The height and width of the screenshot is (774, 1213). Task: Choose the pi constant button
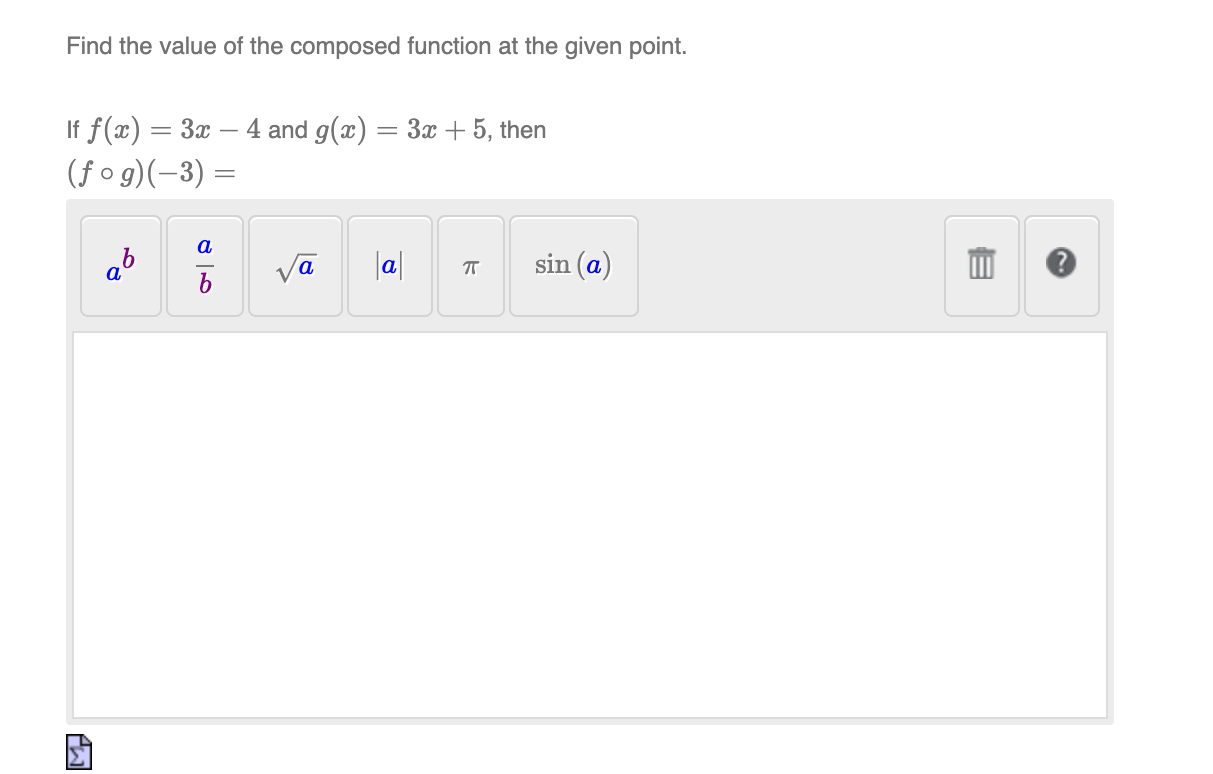tap(470, 266)
